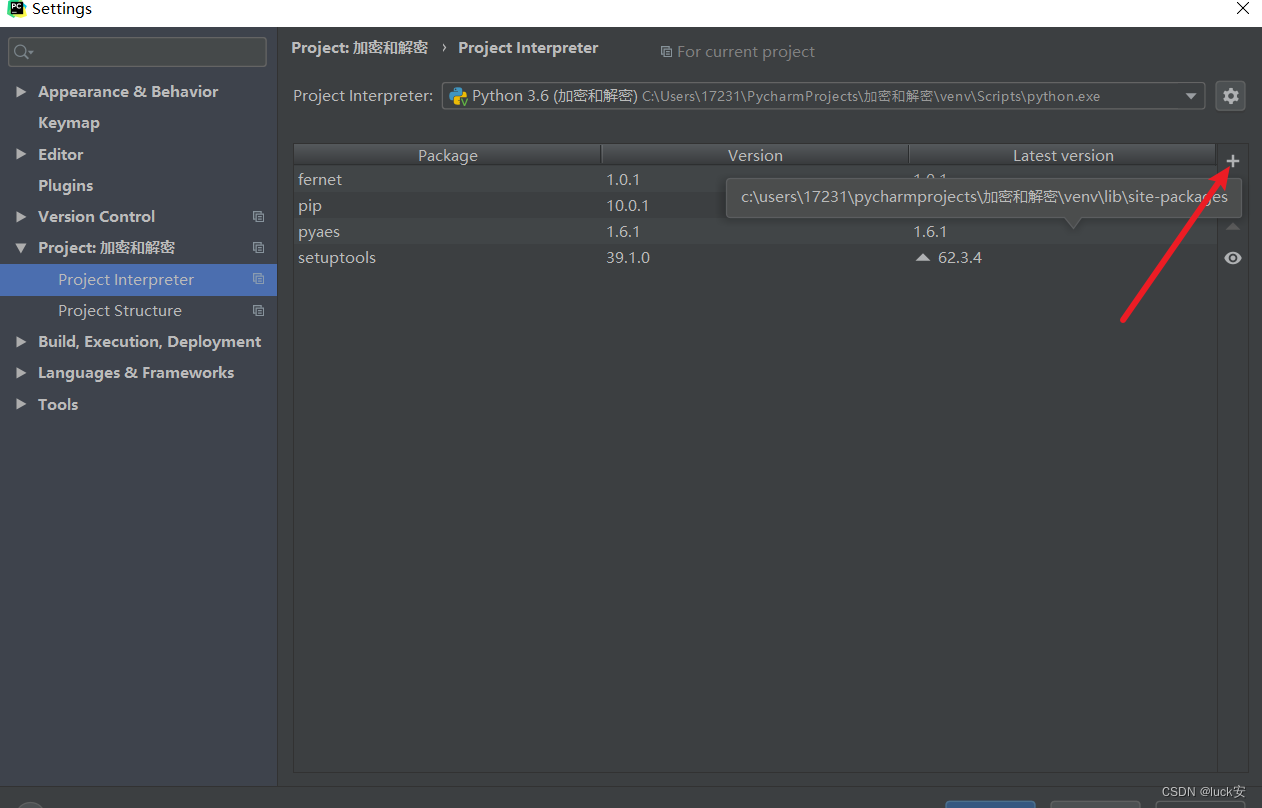The width and height of the screenshot is (1262, 808).
Task: Click the update arrow beside 62.3.4
Action: [922, 258]
